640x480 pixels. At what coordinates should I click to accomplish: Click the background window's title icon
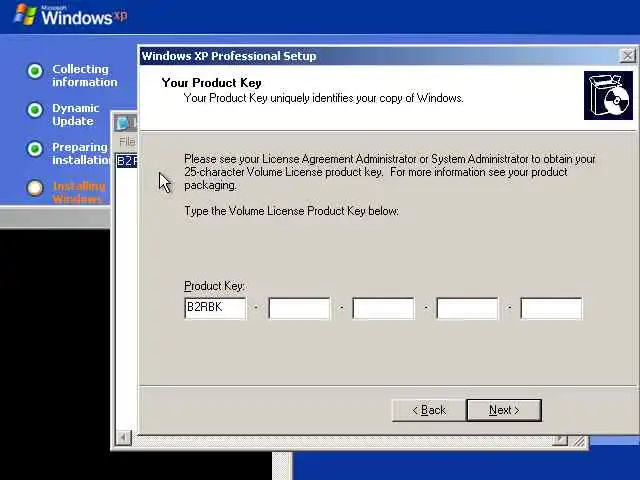pos(122,123)
